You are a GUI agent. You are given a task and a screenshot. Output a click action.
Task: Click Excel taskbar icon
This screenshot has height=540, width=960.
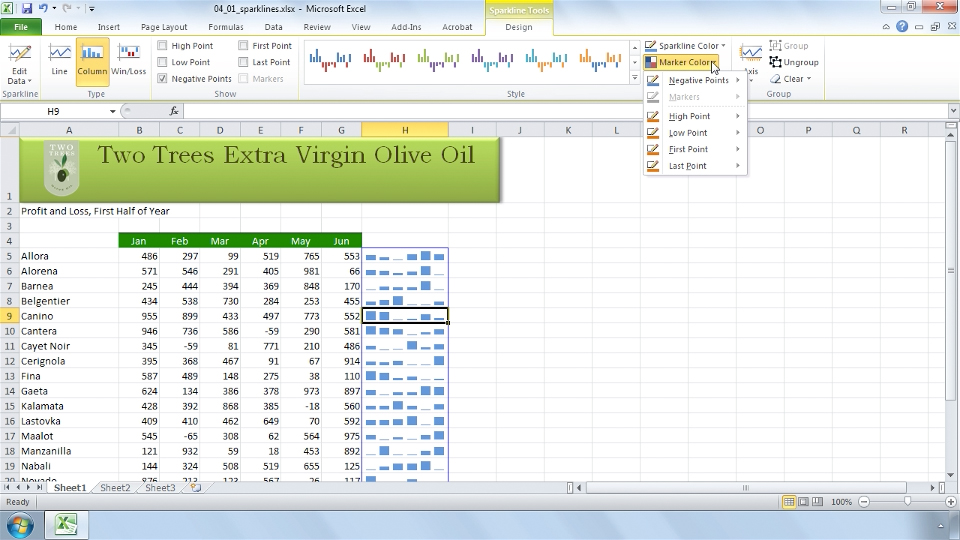66,525
